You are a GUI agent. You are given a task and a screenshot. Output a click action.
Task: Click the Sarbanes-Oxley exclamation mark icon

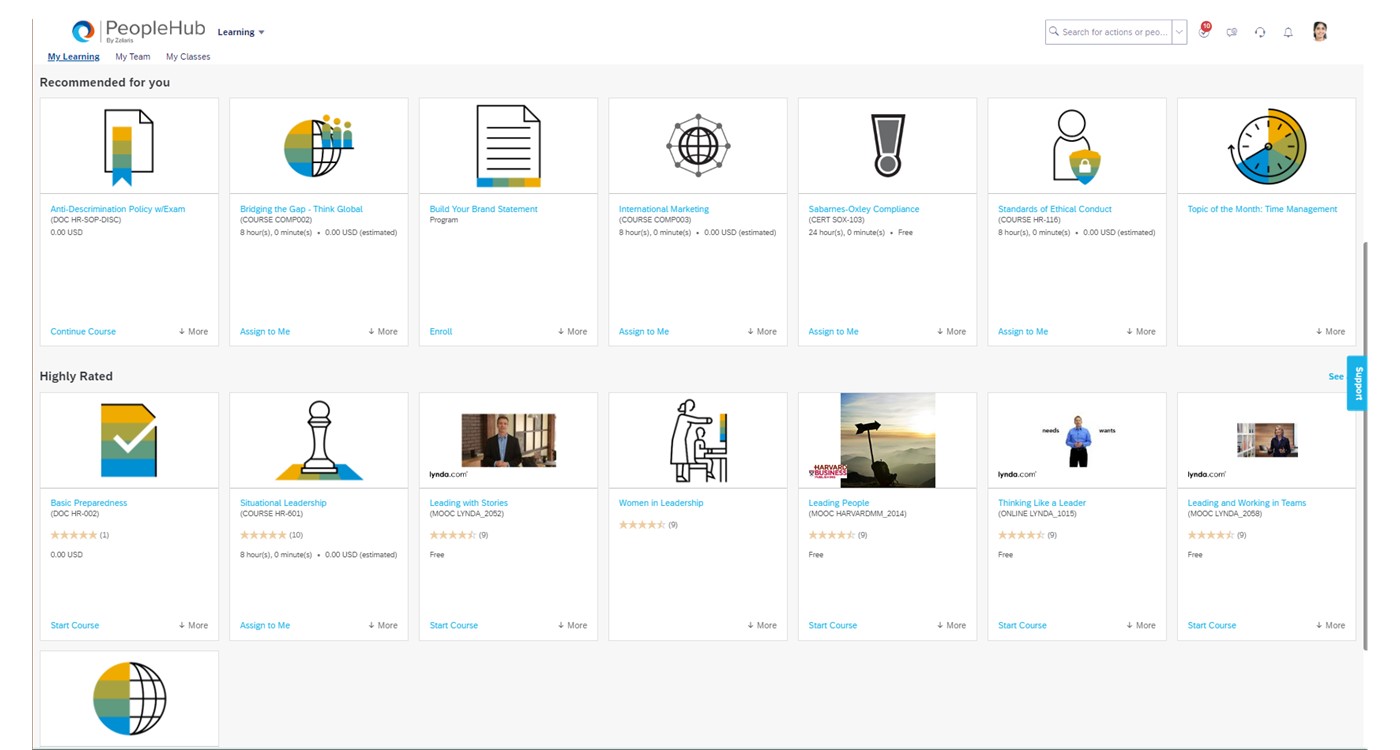click(887, 146)
